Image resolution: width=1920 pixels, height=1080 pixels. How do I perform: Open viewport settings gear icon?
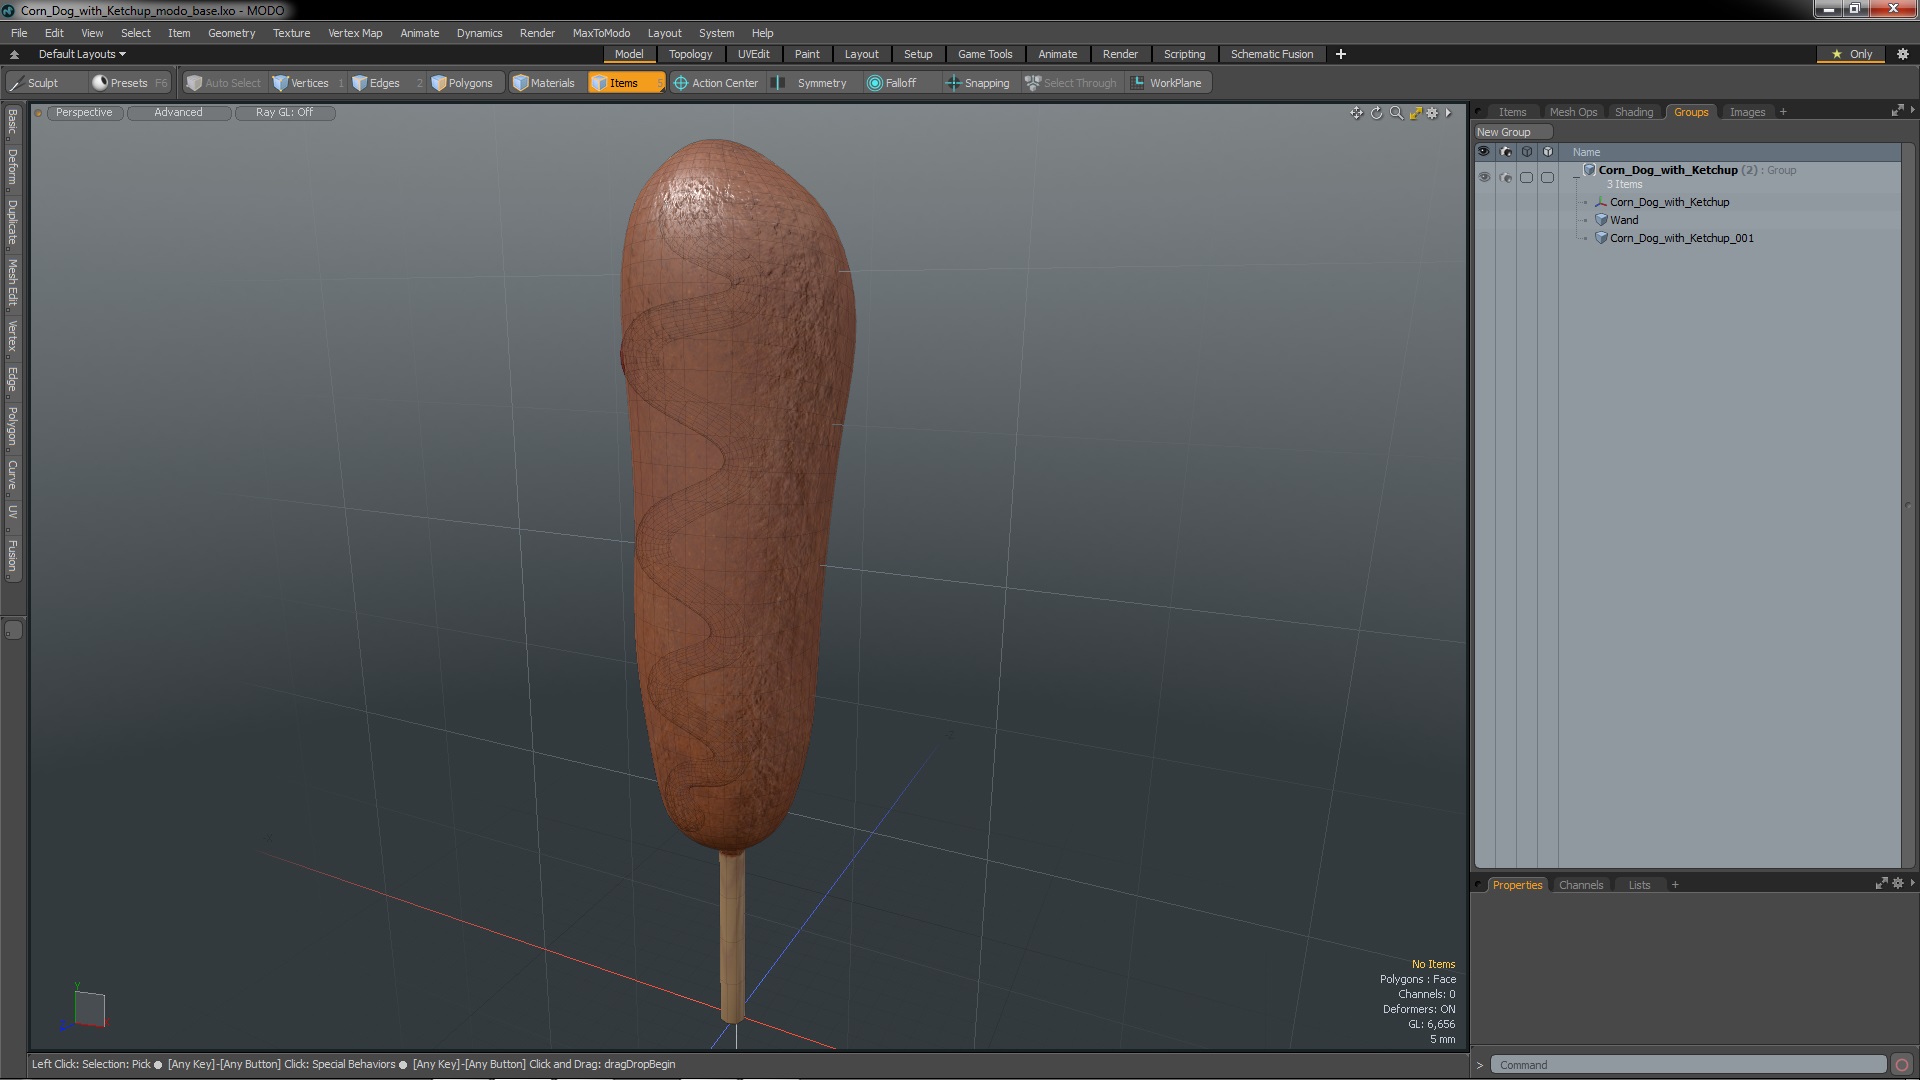coord(1432,113)
